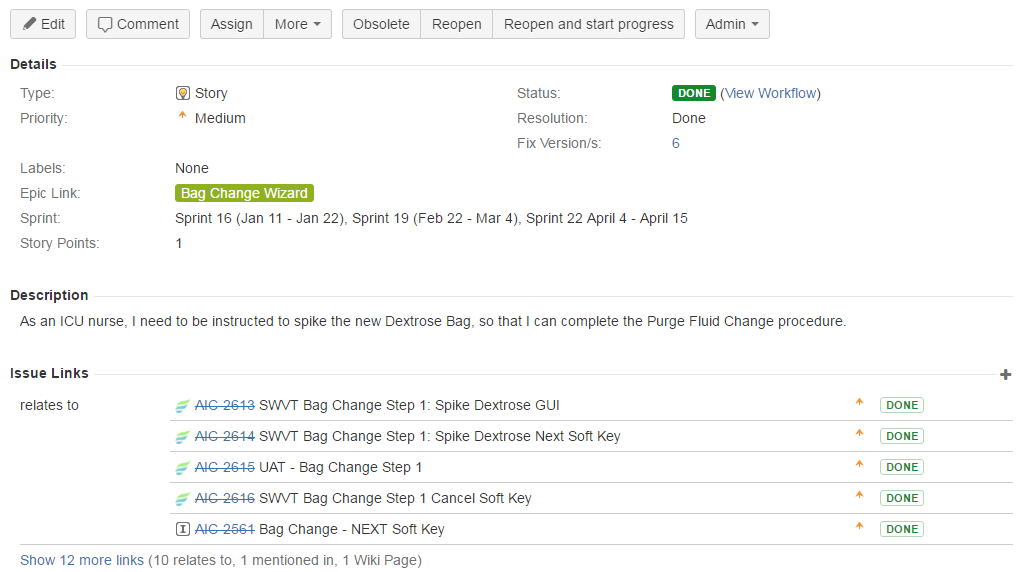Open the More dropdown menu
Viewport: 1023px width, 572px height.
point(298,24)
